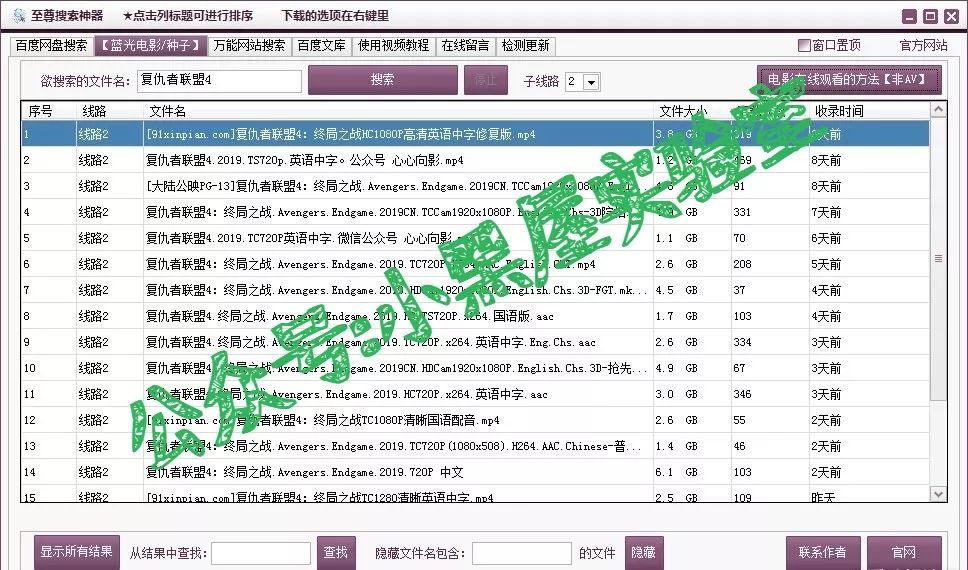This screenshot has height=570, width=968.
Task: Click the 搜索 button
Action: point(383,80)
